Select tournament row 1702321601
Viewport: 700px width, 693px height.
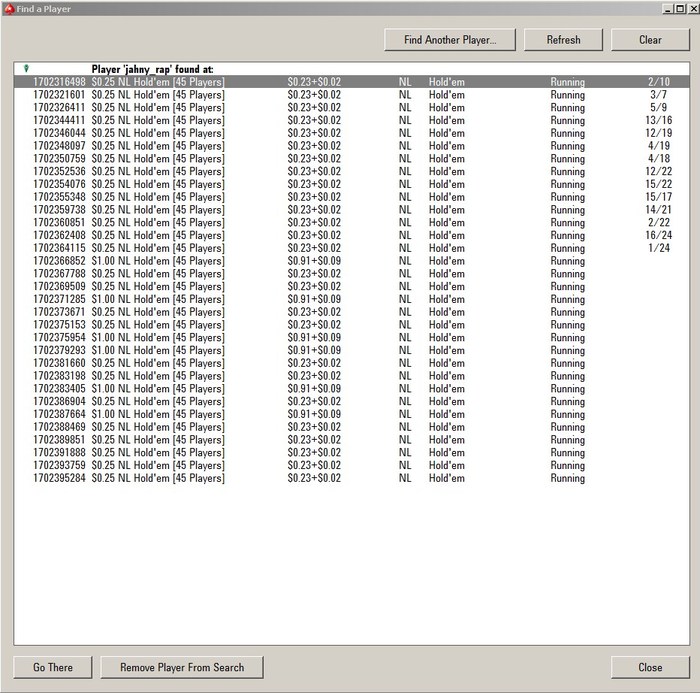pyautogui.click(x=352, y=95)
